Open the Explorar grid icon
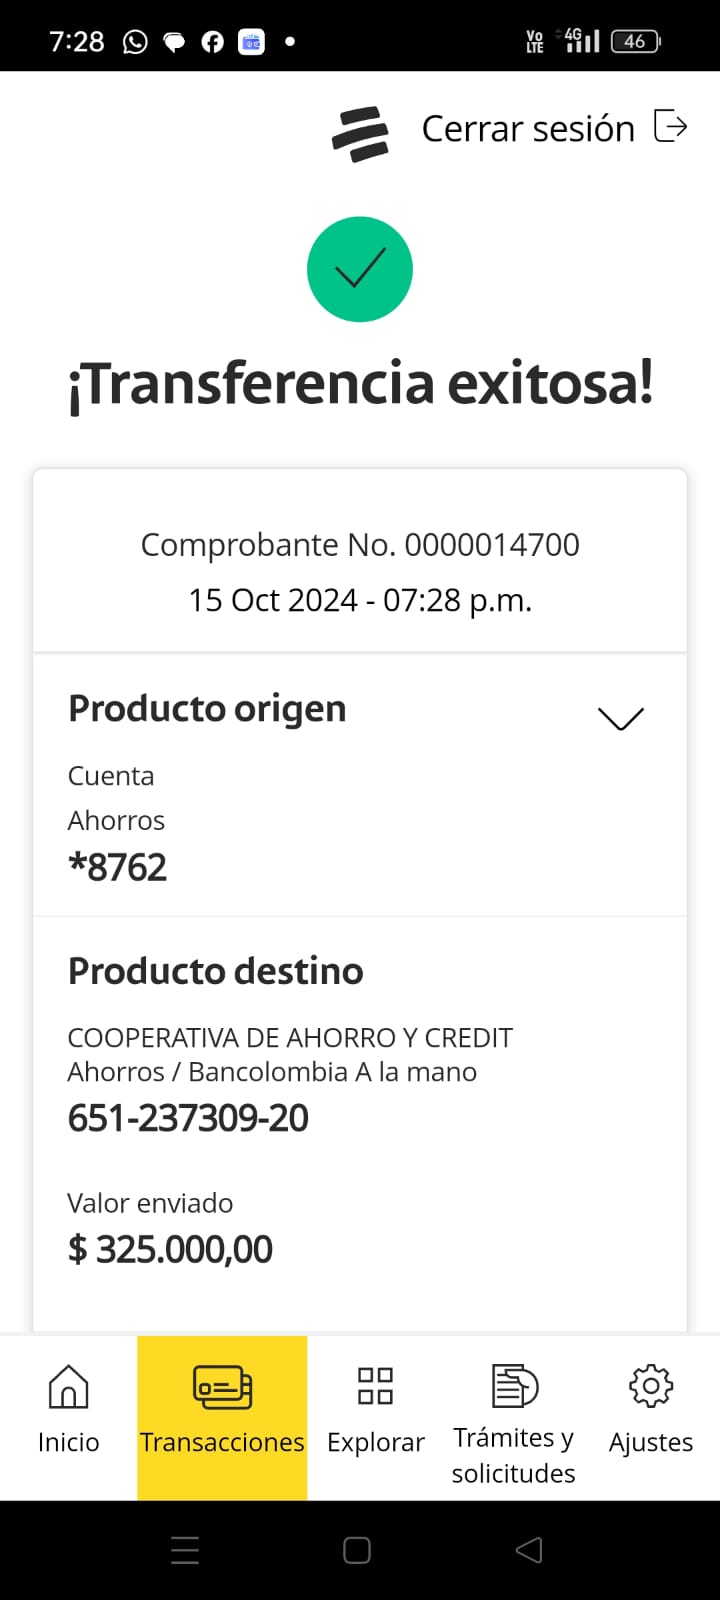720x1600 pixels. (x=375, y=1386)
